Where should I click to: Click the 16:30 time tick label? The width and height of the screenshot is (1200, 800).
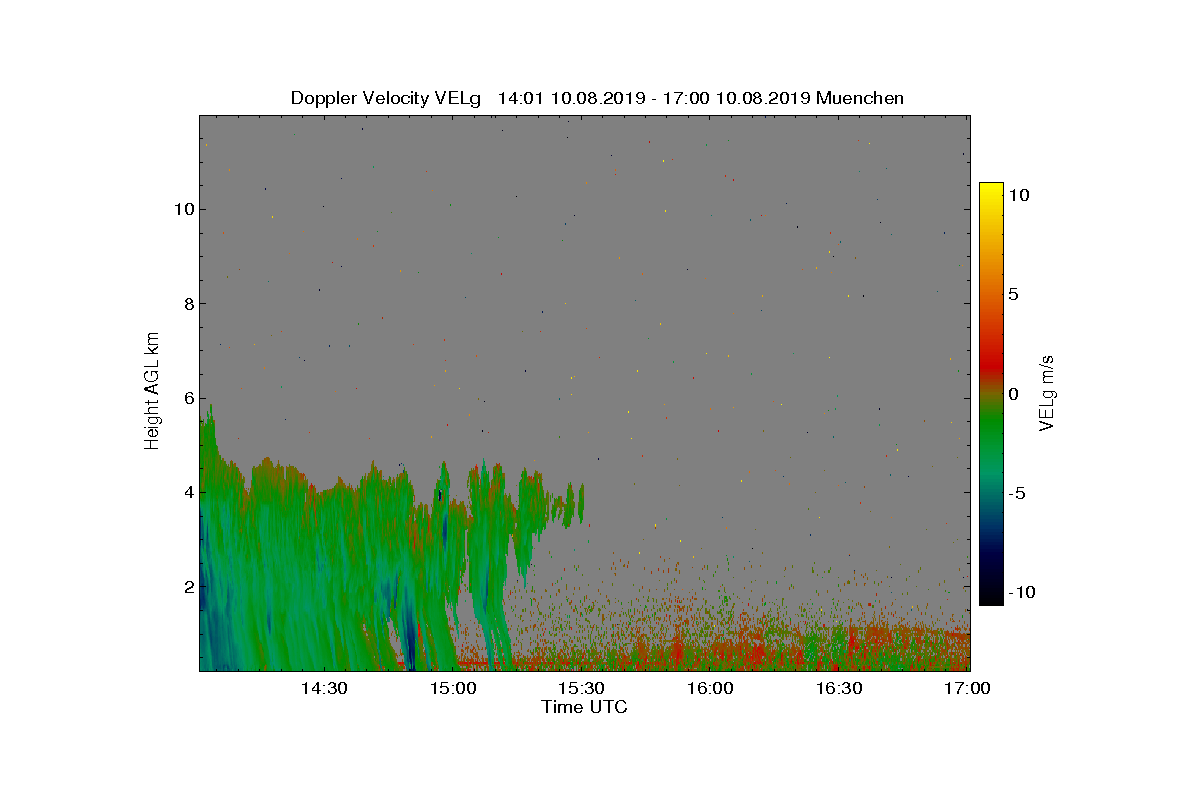coord(840,688)
